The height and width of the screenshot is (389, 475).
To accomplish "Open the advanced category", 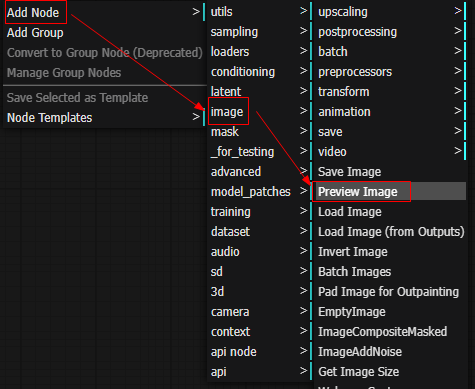I will coord(260,172).
